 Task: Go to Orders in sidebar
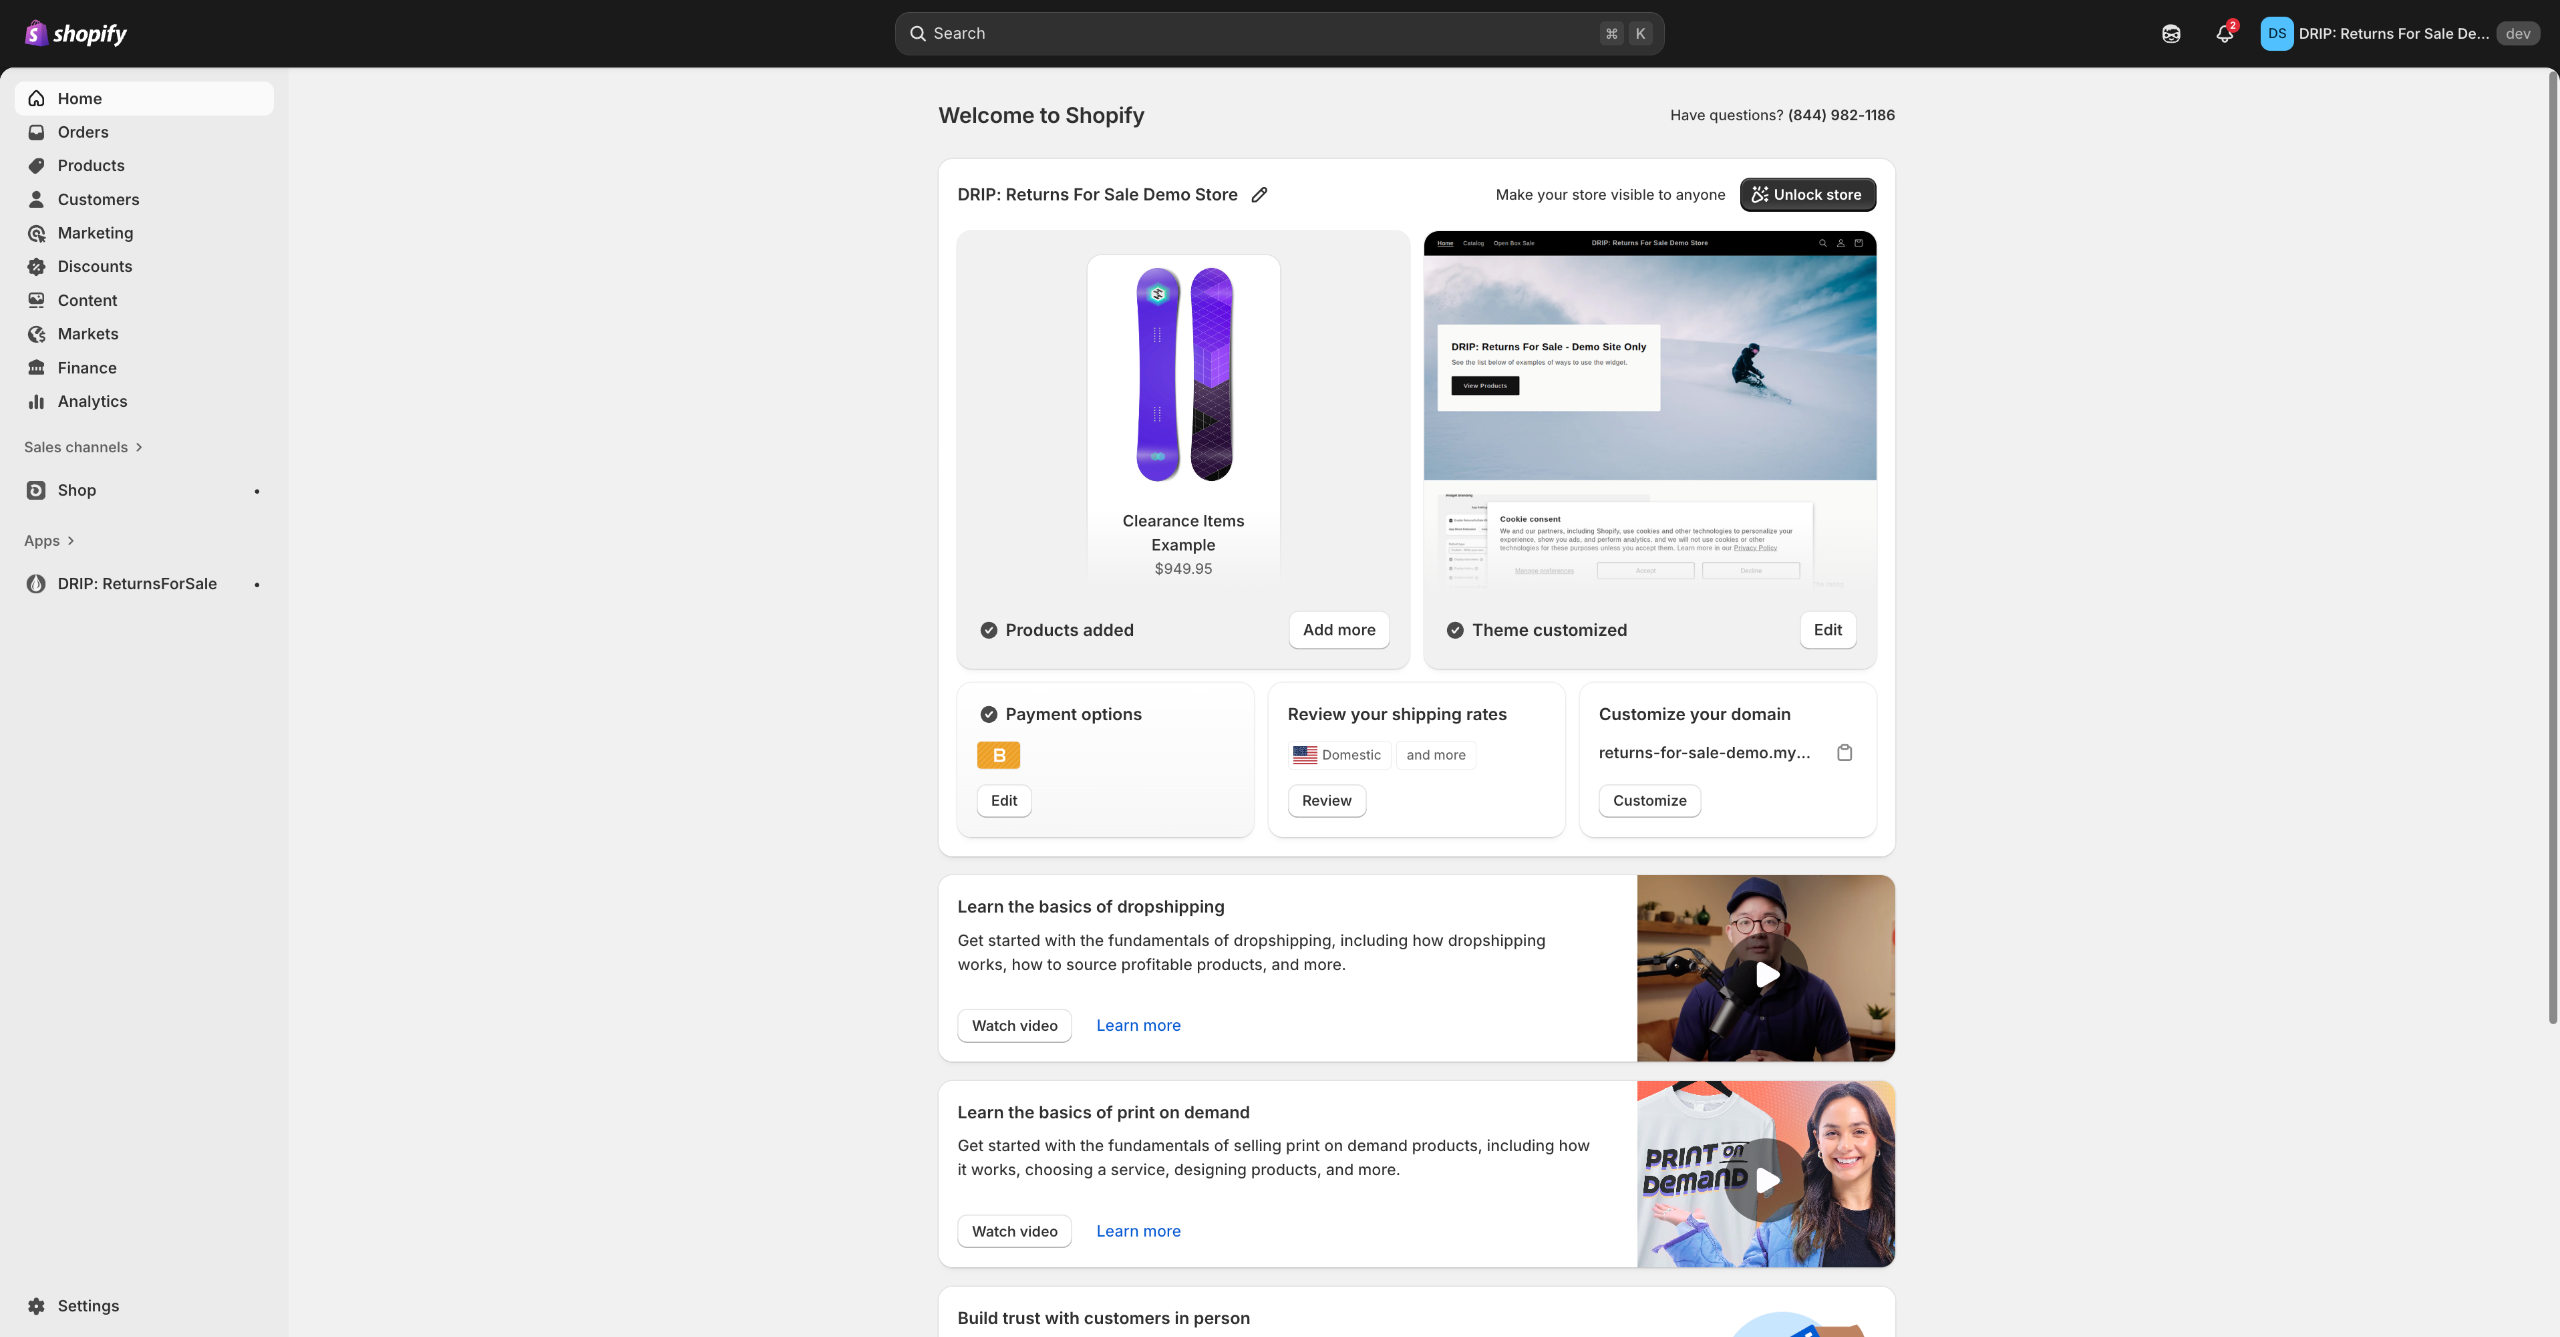click(83, 132)
